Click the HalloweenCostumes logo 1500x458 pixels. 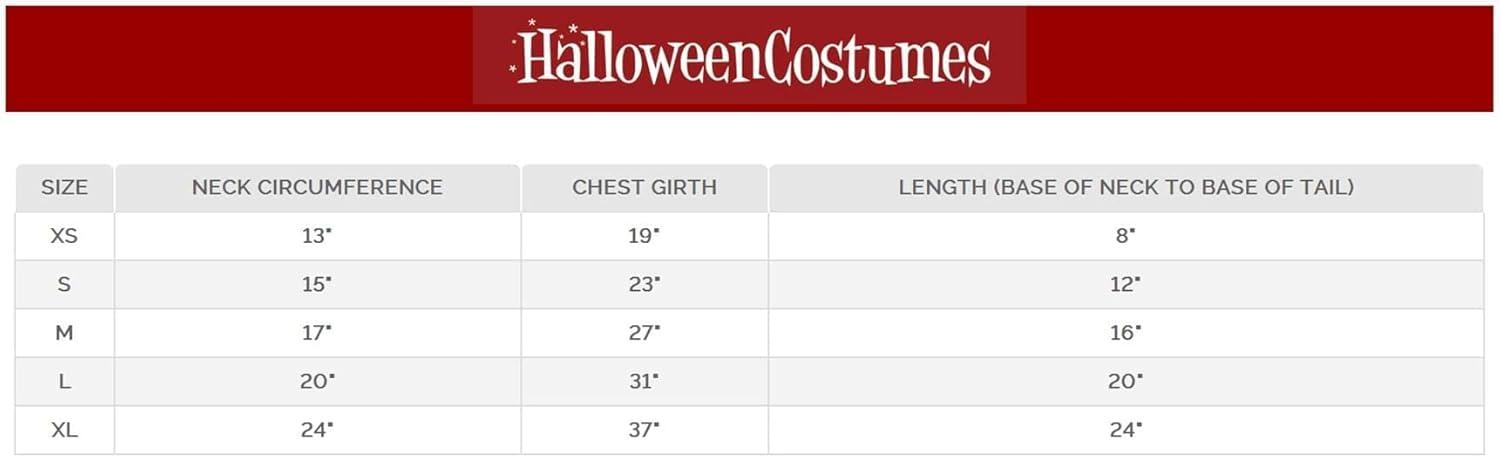(x=749, y=56)
